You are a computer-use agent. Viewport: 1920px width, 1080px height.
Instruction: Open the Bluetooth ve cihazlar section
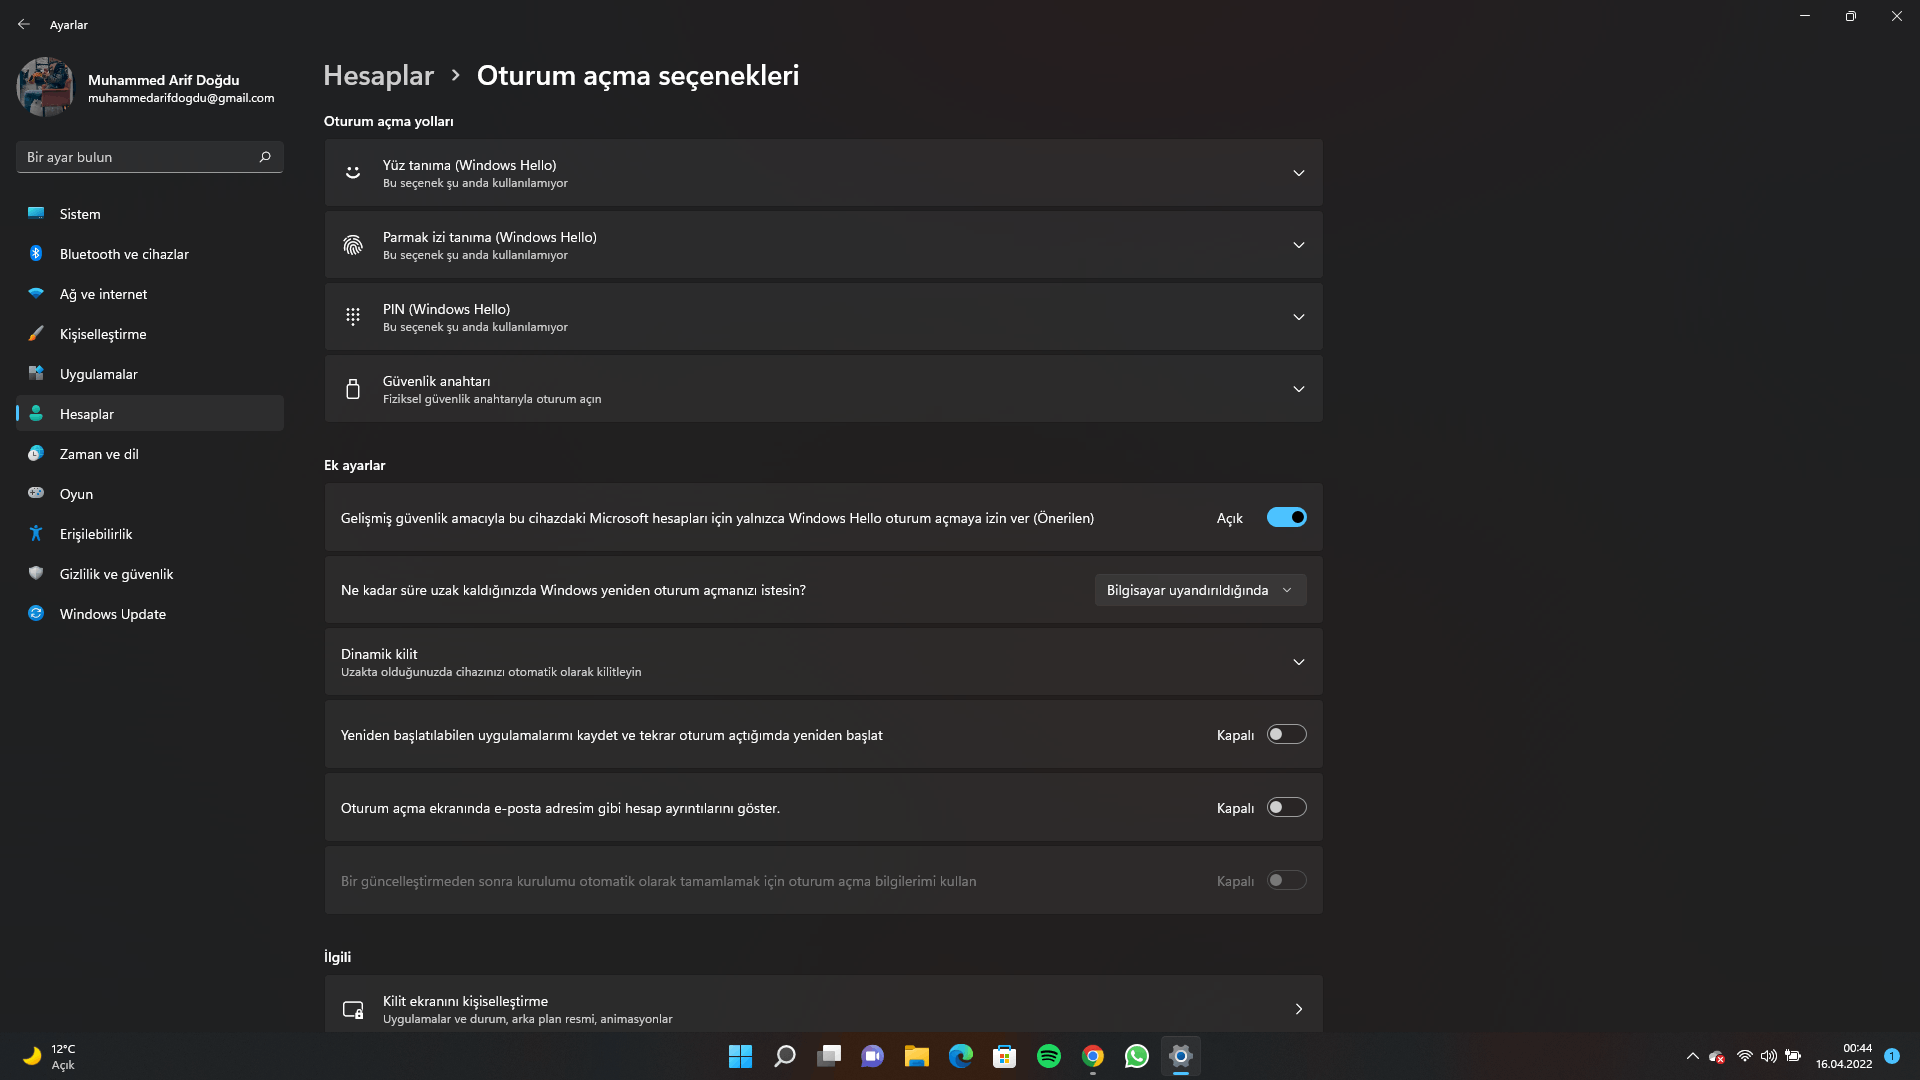(124, 254)
